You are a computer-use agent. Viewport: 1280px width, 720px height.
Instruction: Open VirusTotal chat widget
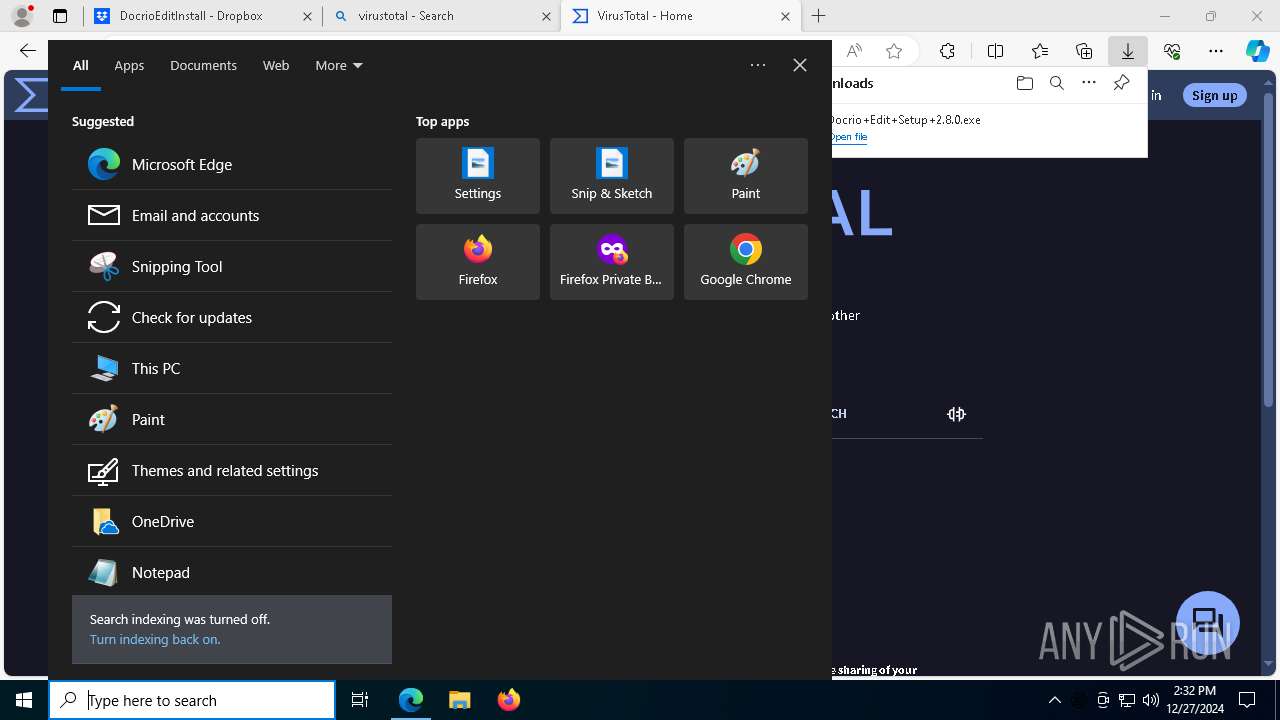(x=1208, y=622)
